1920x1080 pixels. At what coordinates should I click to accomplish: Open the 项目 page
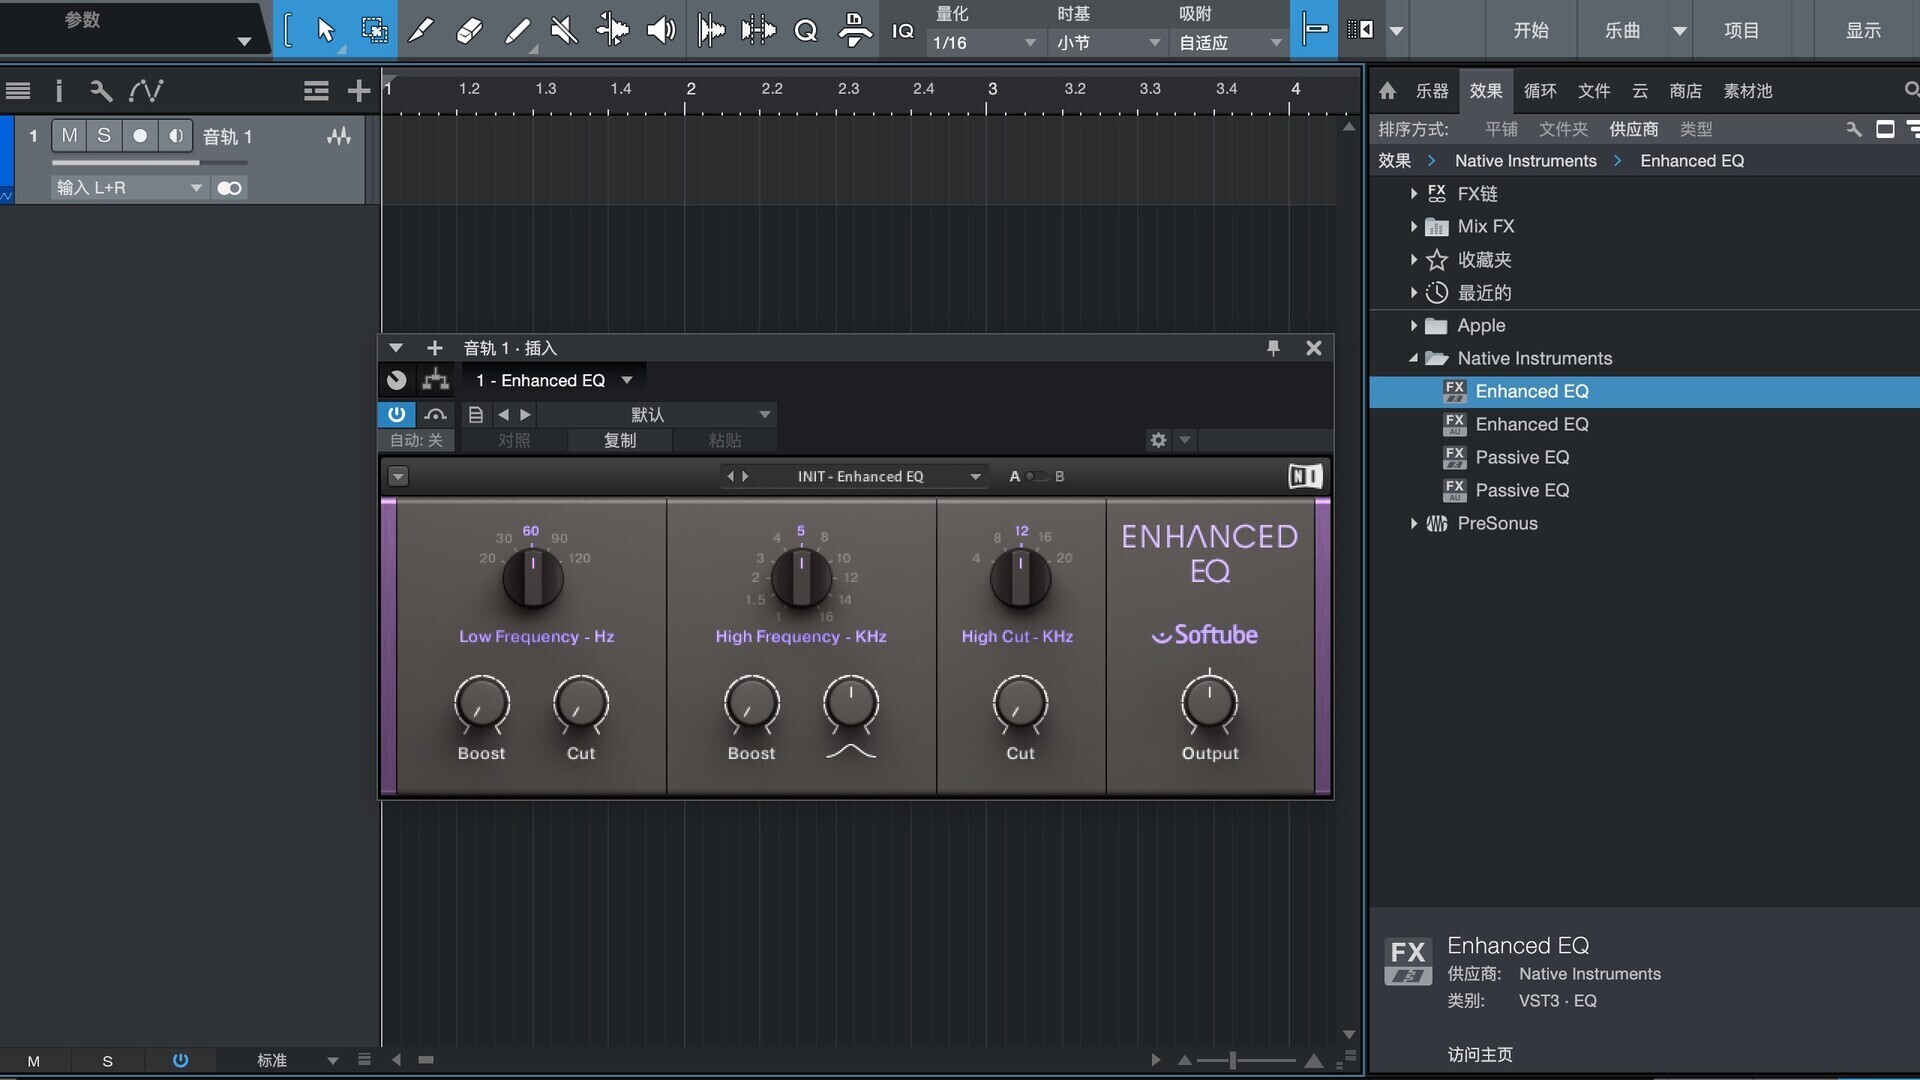point(1742,30)
